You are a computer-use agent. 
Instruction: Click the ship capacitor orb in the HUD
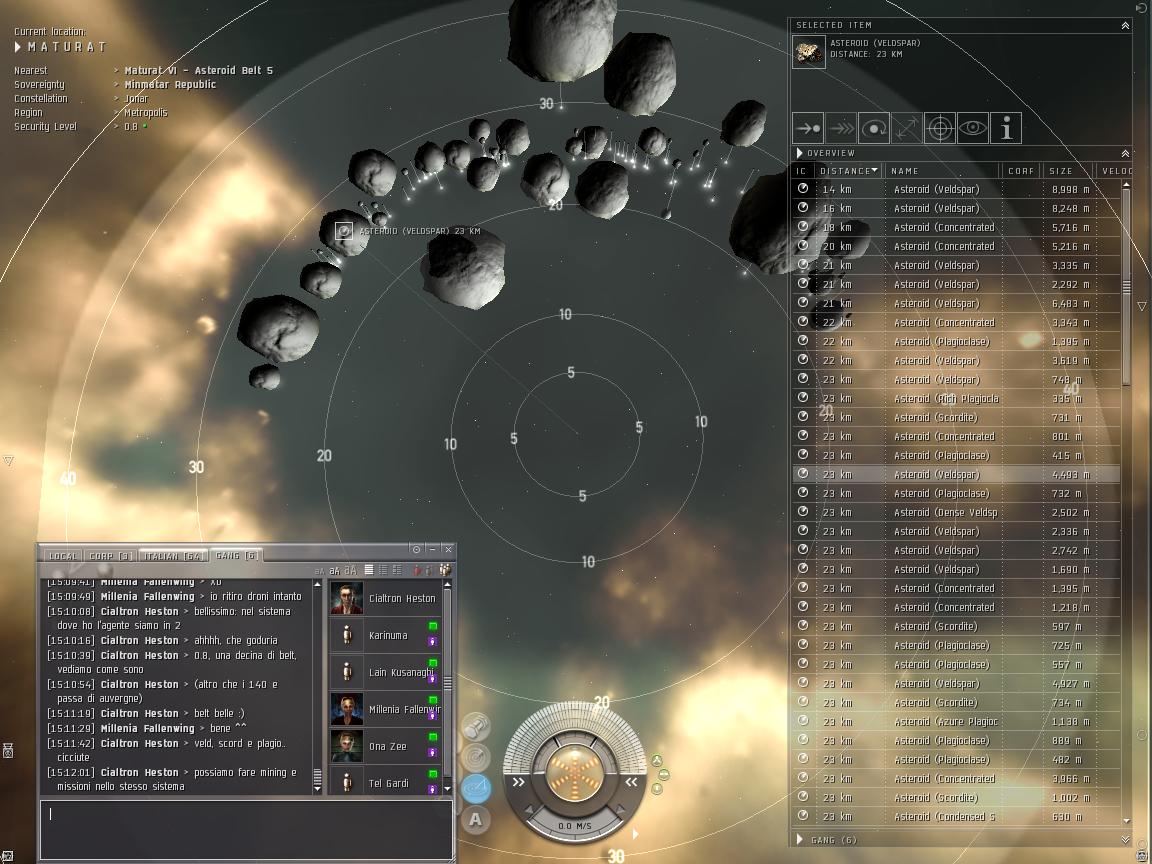(575, 773)
